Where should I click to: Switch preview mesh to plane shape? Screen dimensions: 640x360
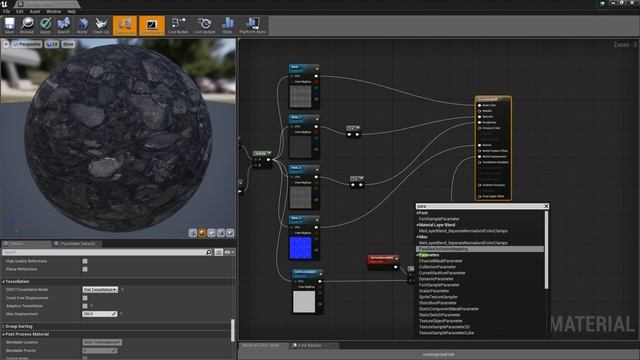(211, 233)
